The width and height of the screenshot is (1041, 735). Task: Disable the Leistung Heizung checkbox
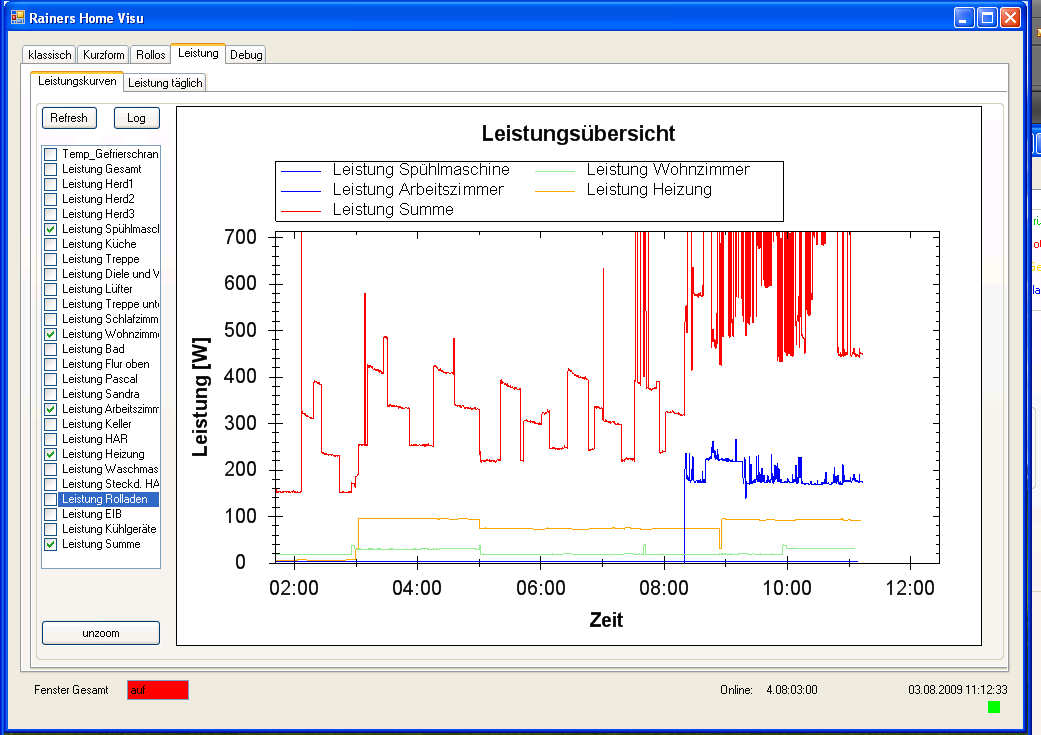click(50, 454)
